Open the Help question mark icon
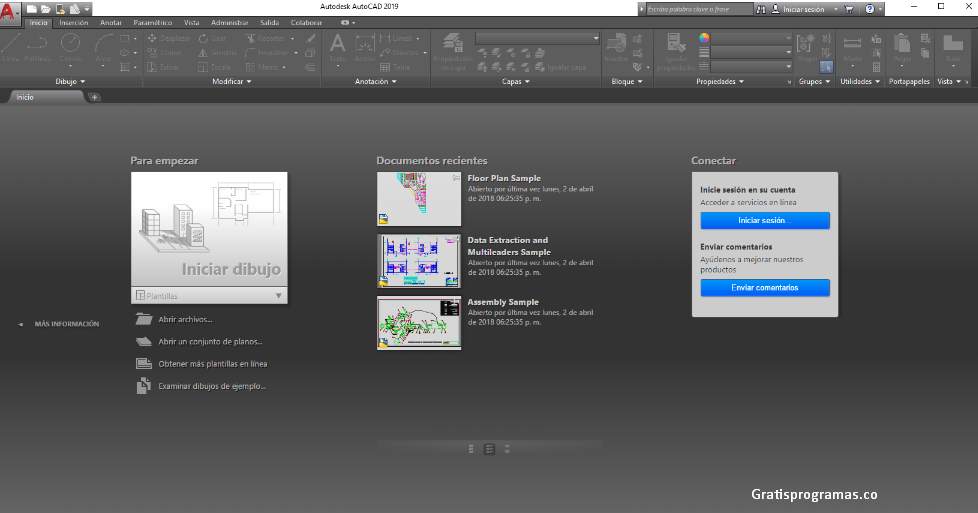The width and height of the screenshot is (978, 513). [x=869, y=8]
